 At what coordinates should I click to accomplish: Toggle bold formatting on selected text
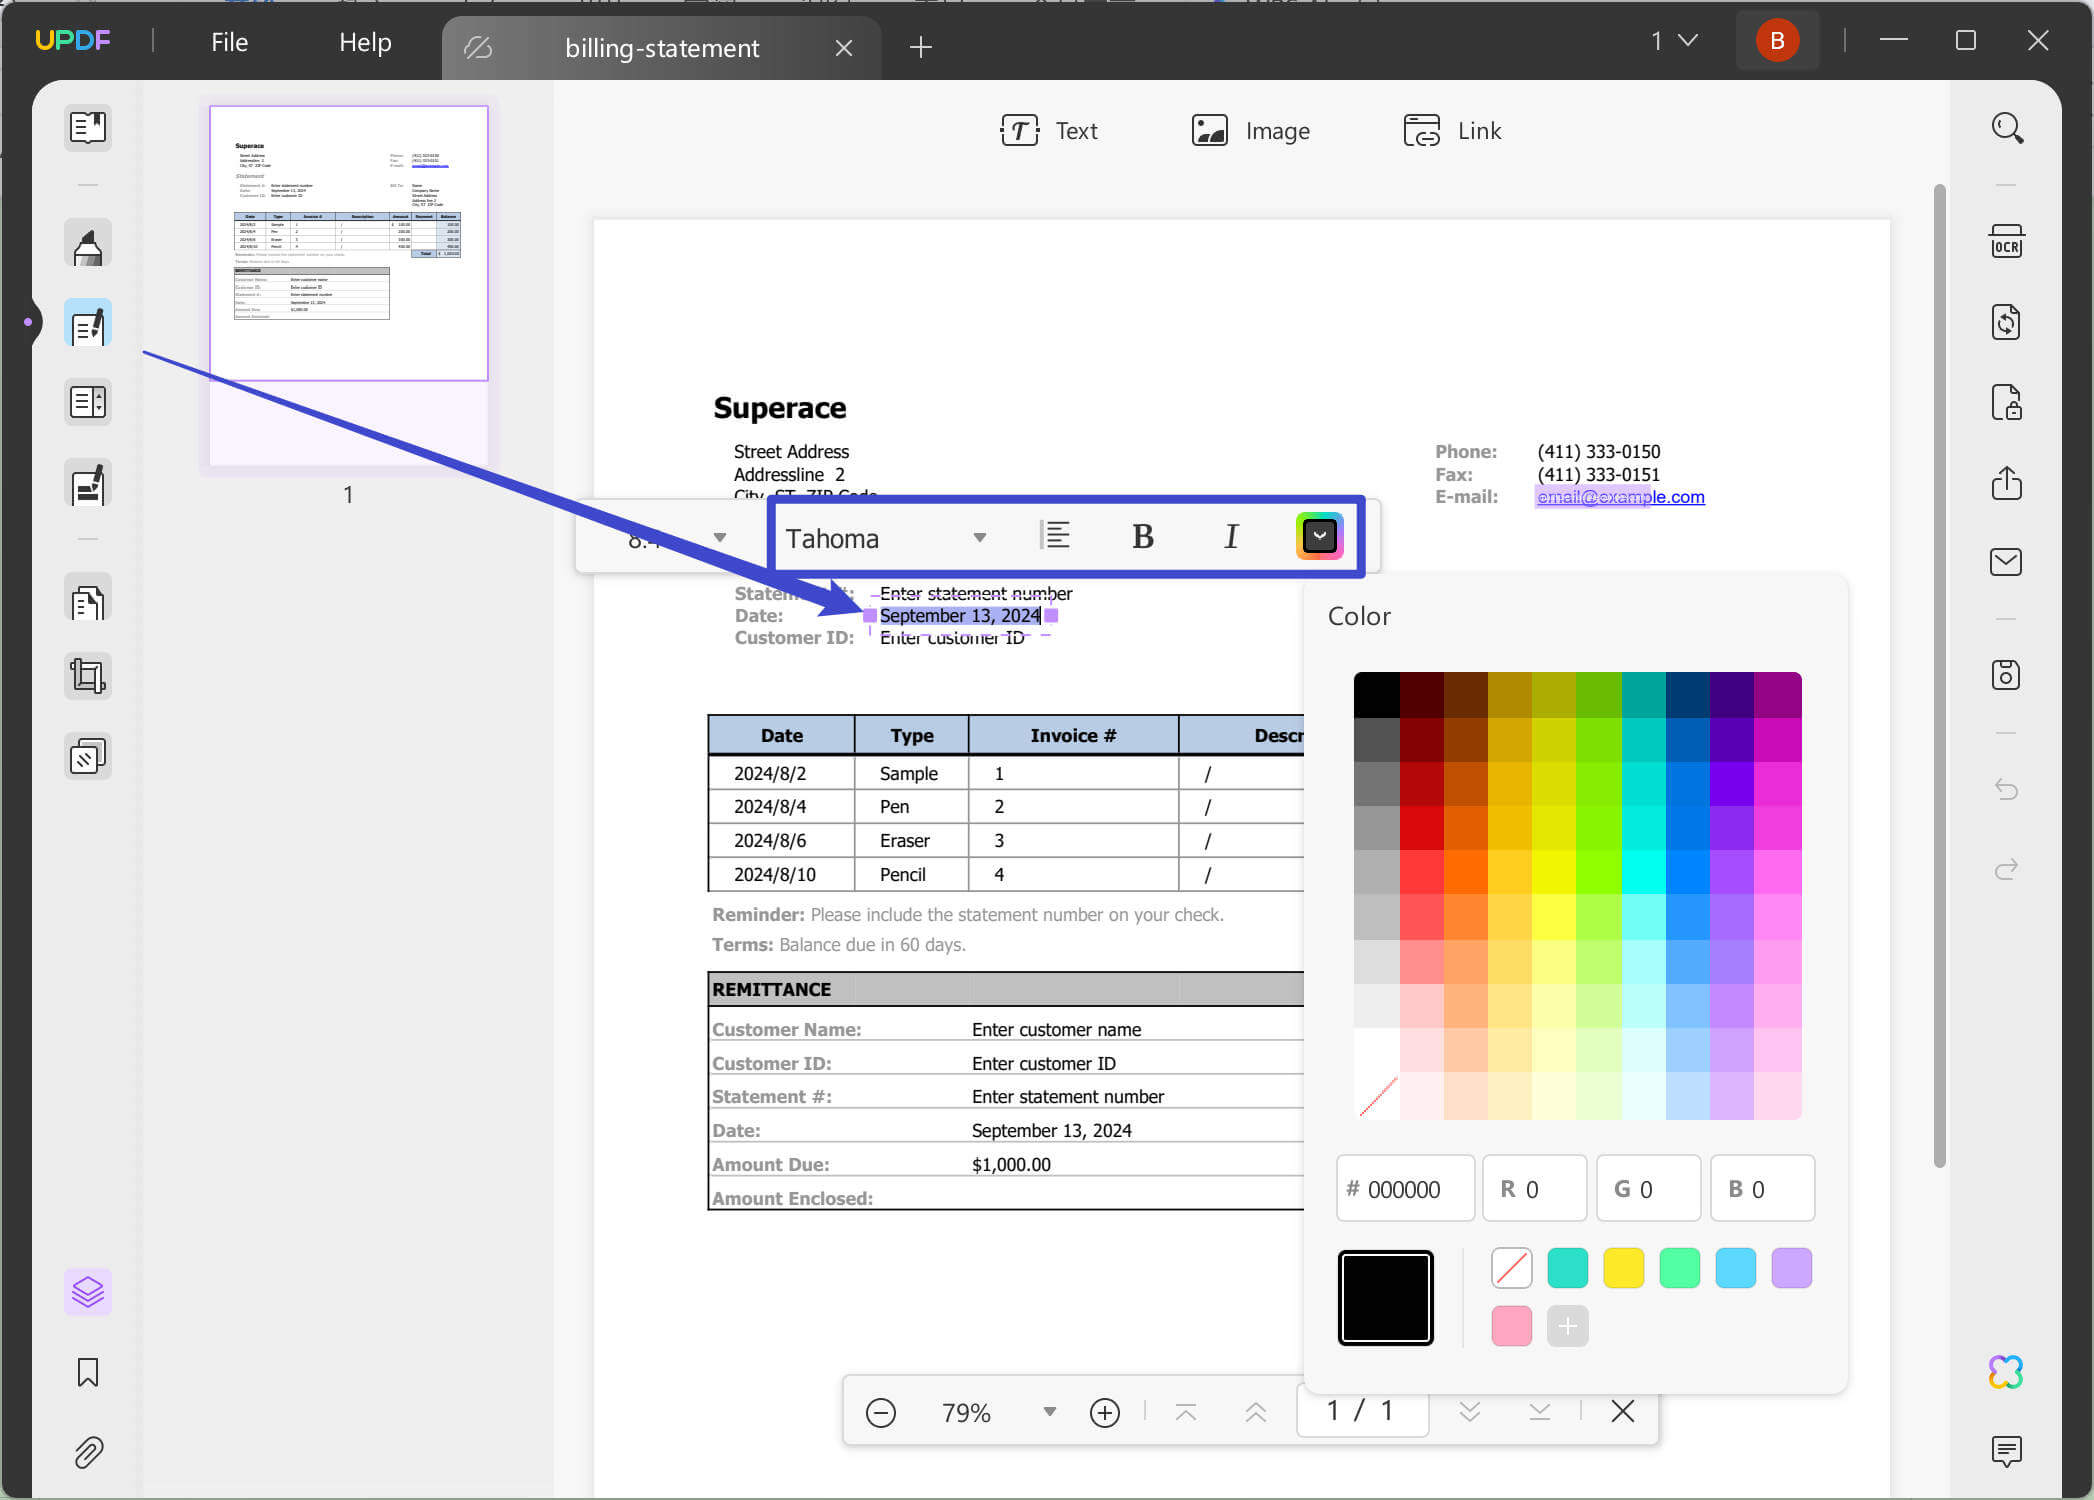1142,536
